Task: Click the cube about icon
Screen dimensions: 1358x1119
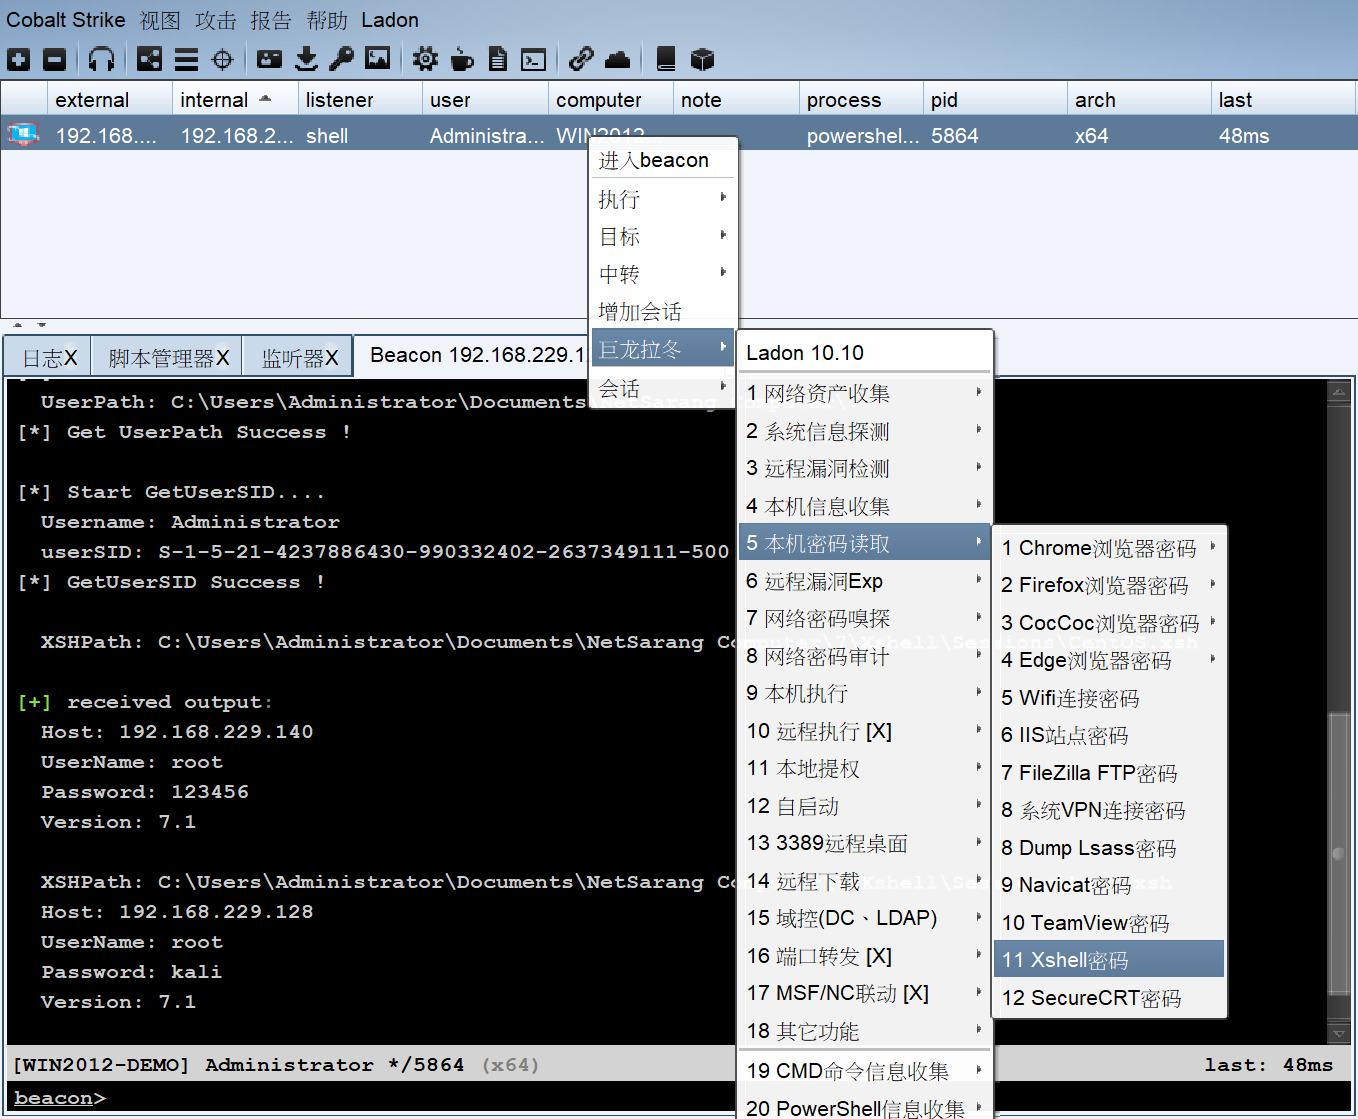Action: 703,60
